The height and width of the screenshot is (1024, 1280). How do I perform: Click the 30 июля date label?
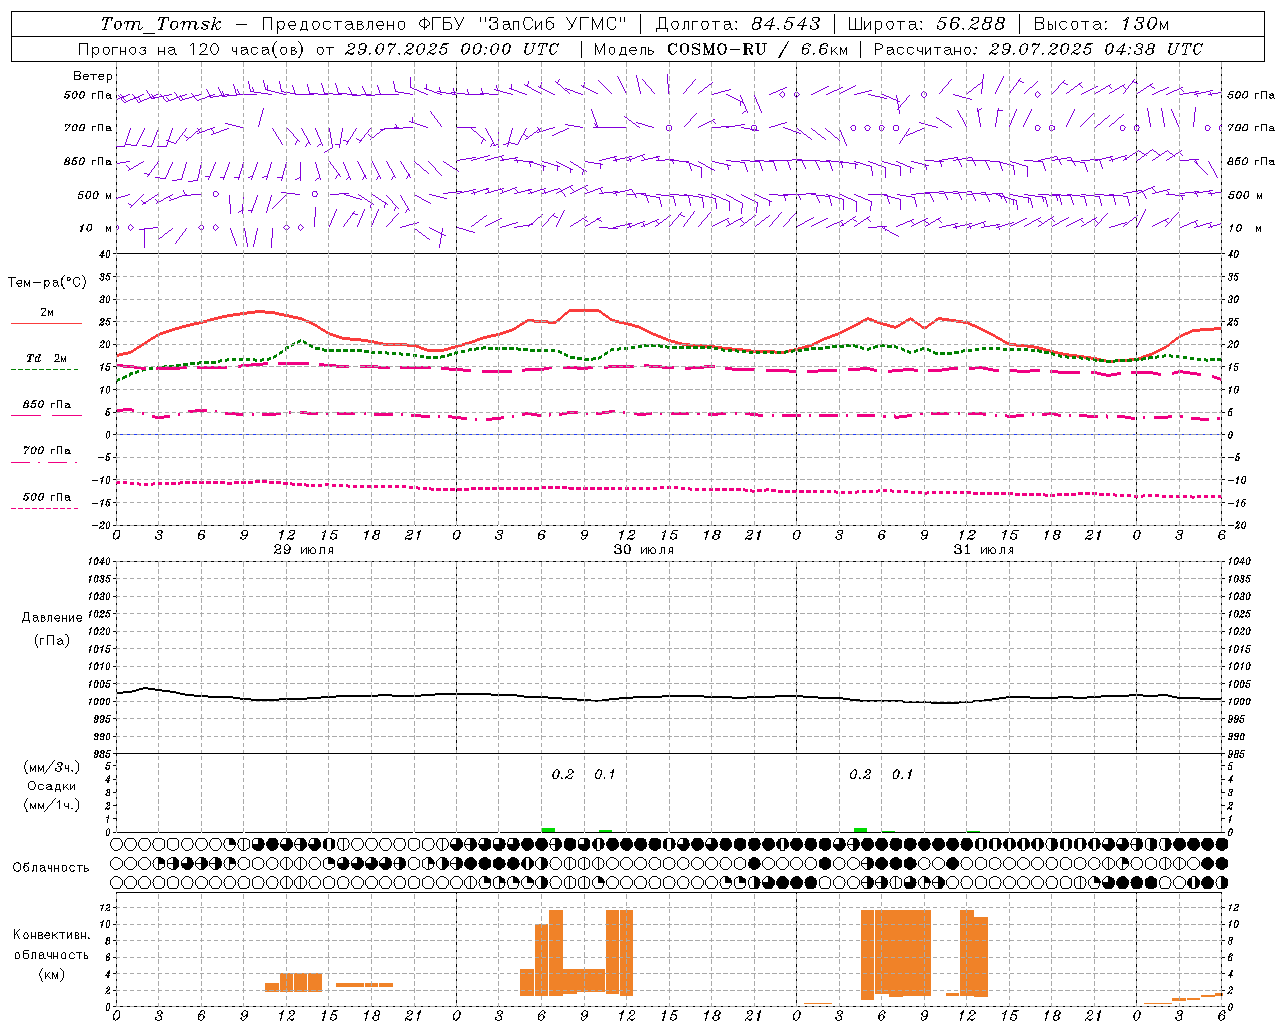pyautogui.click(x=643, y=550)
